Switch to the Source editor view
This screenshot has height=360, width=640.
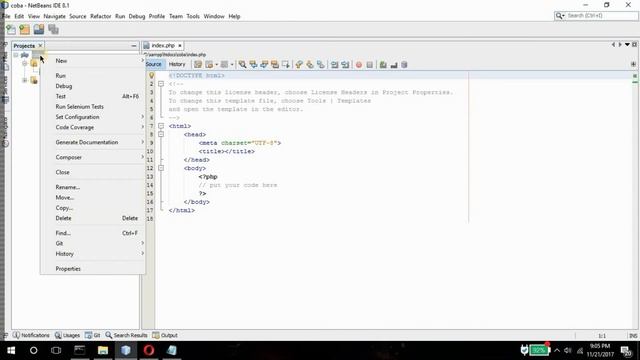click(153, 64)
